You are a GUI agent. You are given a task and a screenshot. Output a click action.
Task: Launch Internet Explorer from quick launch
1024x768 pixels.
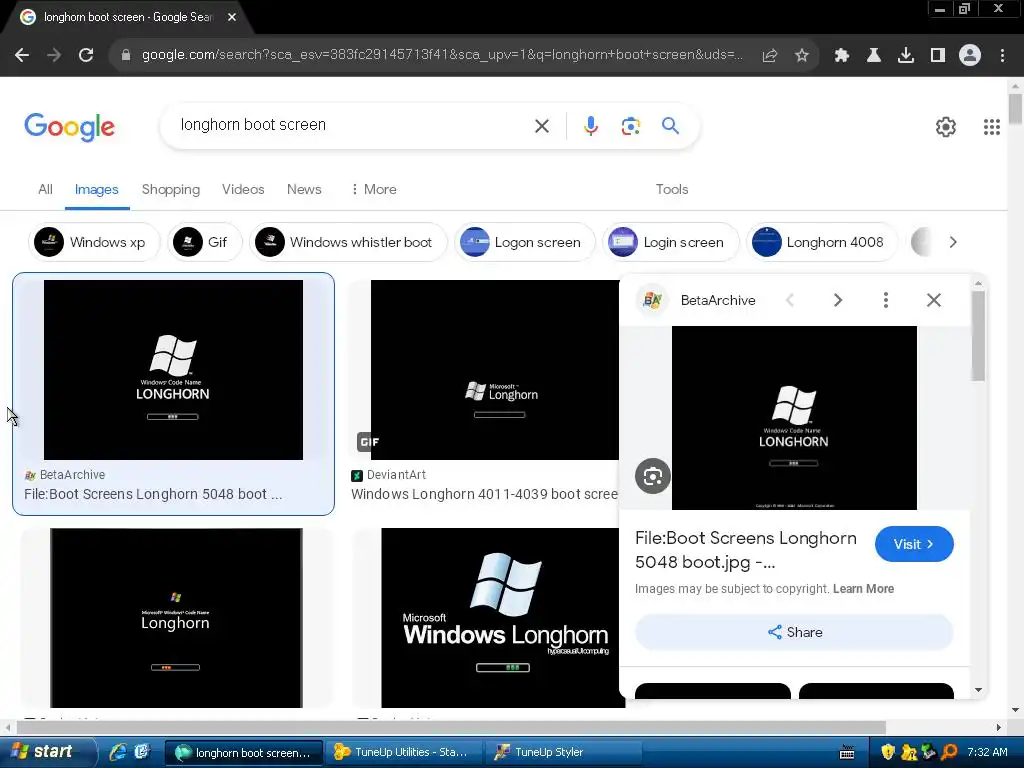[x=118, y=752]
